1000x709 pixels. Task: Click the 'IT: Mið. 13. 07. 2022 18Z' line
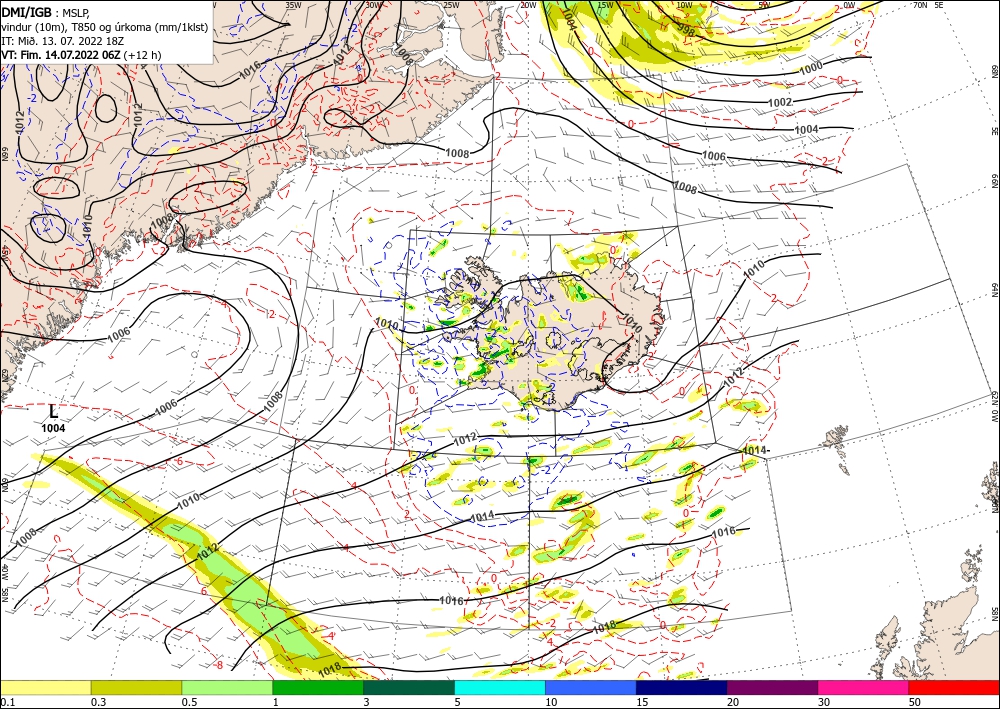point(62,41)
